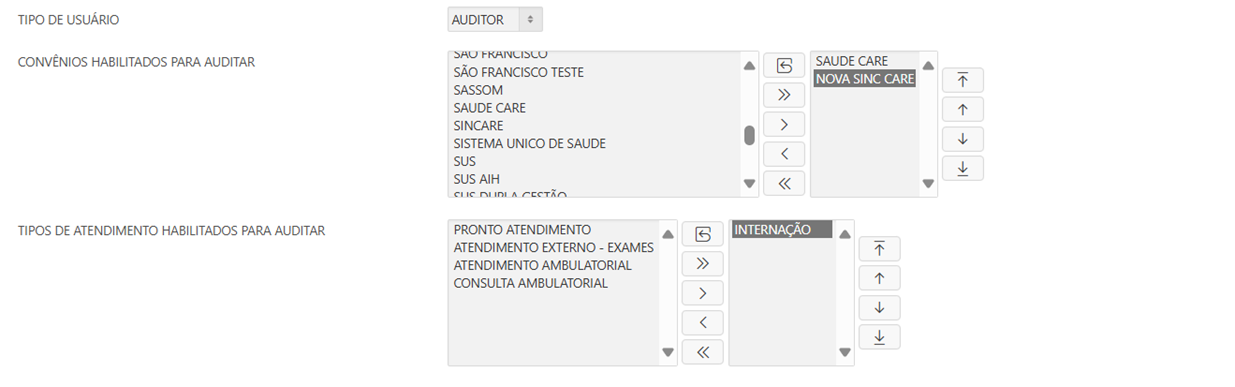Click reset icon above convênios transfer arrows

[784, 65]
